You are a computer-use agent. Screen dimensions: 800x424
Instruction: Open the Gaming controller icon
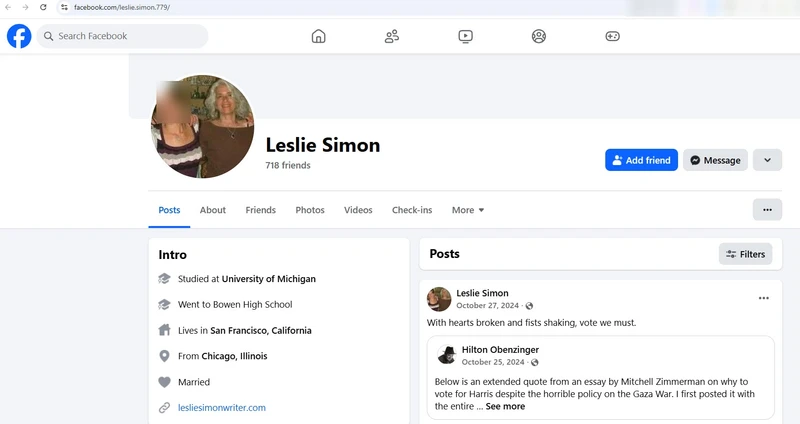[x=612, y=36]
